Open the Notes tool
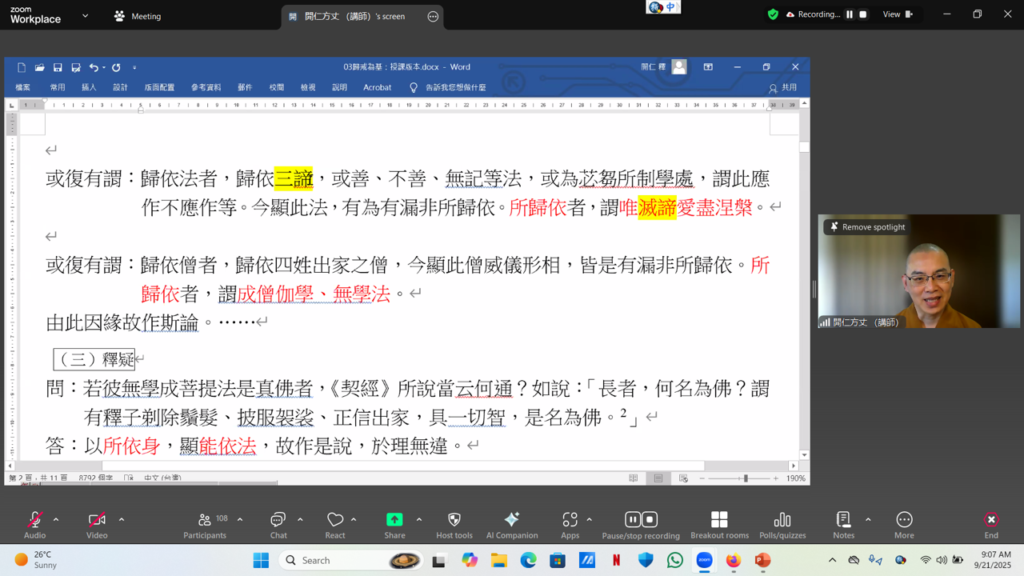Viewport: 1024px width, 576px height. [x=843, y=520]
